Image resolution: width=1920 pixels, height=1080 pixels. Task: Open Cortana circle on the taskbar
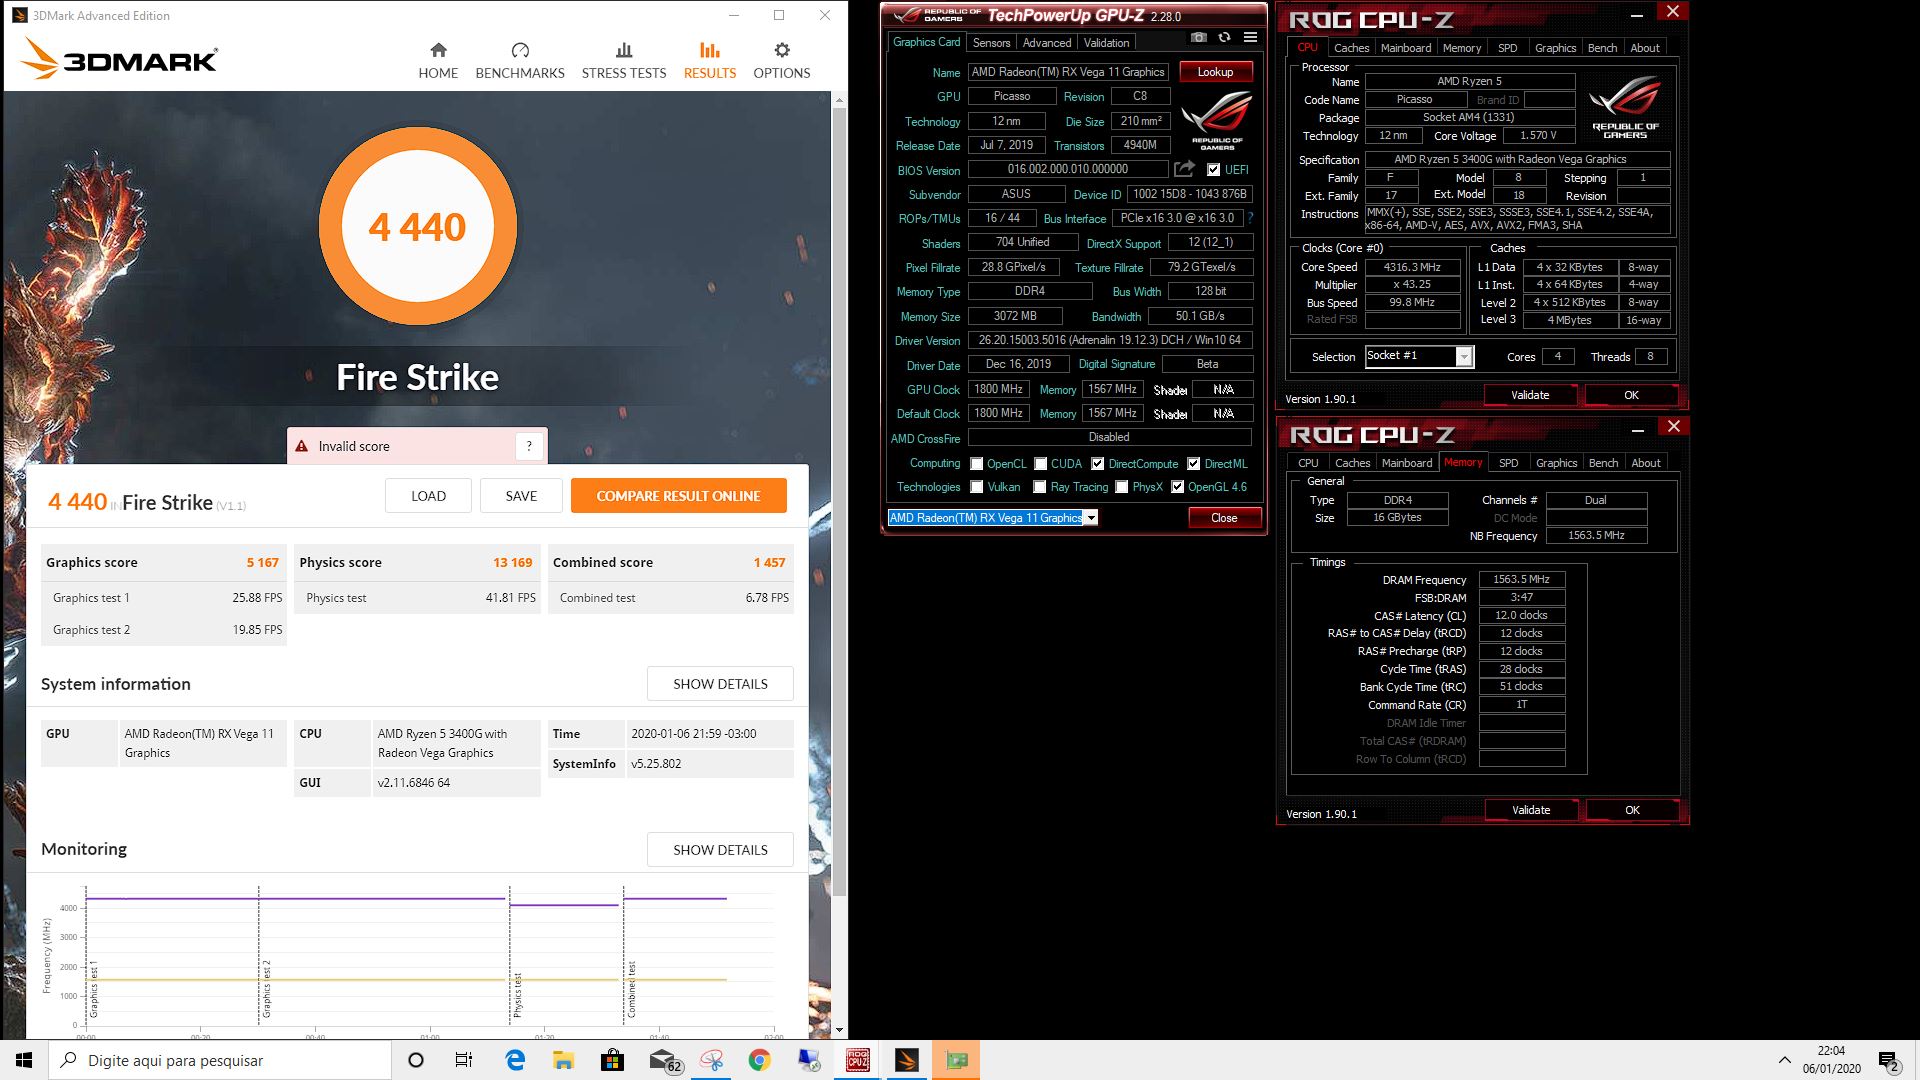416,1060
